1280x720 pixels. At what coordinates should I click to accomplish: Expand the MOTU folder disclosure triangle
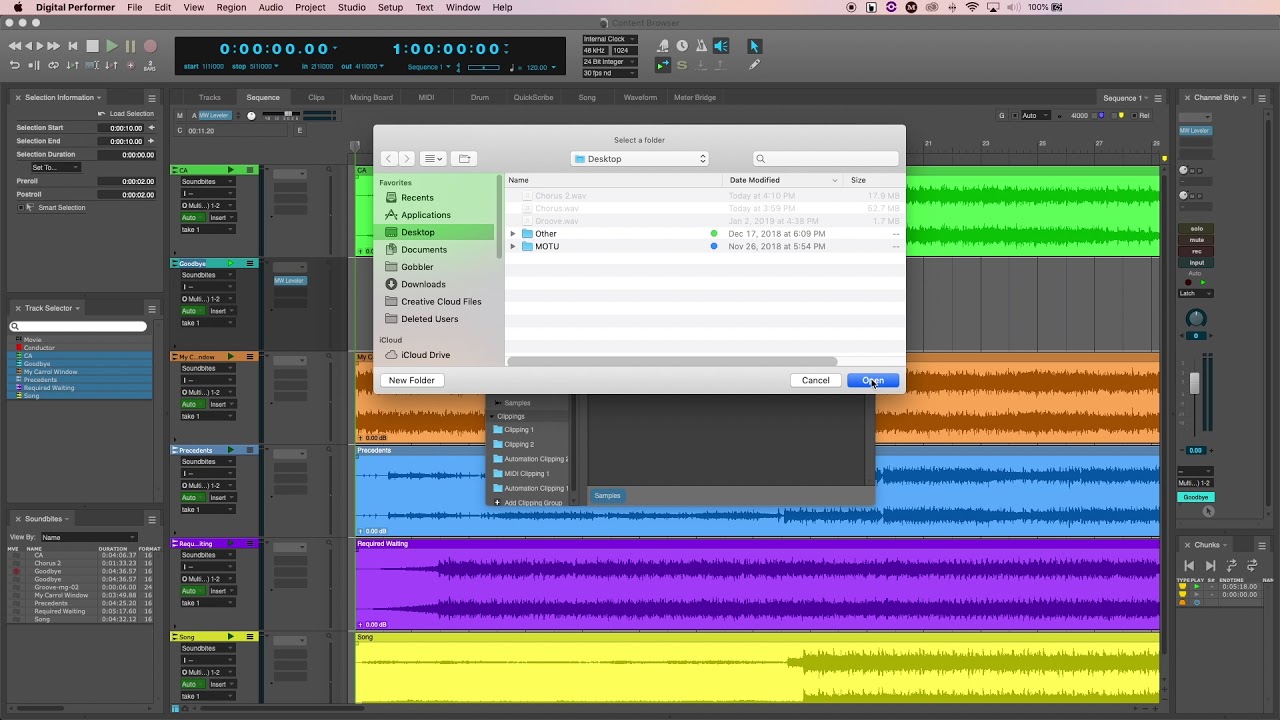(x=513, y=246)
